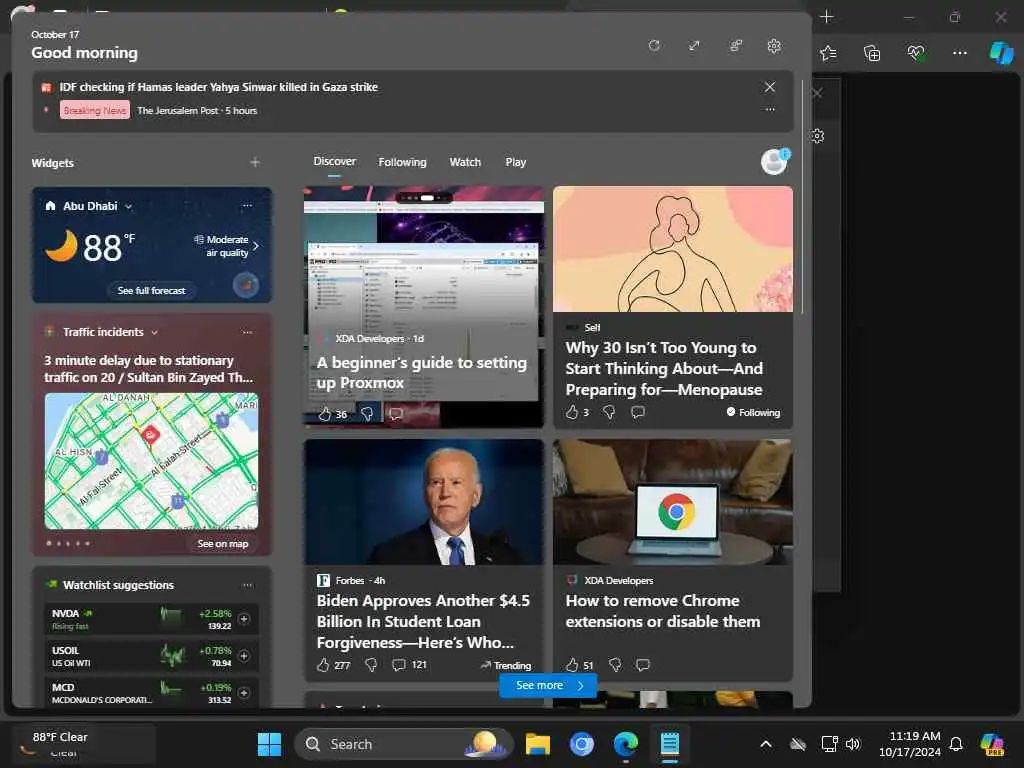Dislike the Chrome extensions article
The width and height of the screenshot is (1024, 768).
615,665
